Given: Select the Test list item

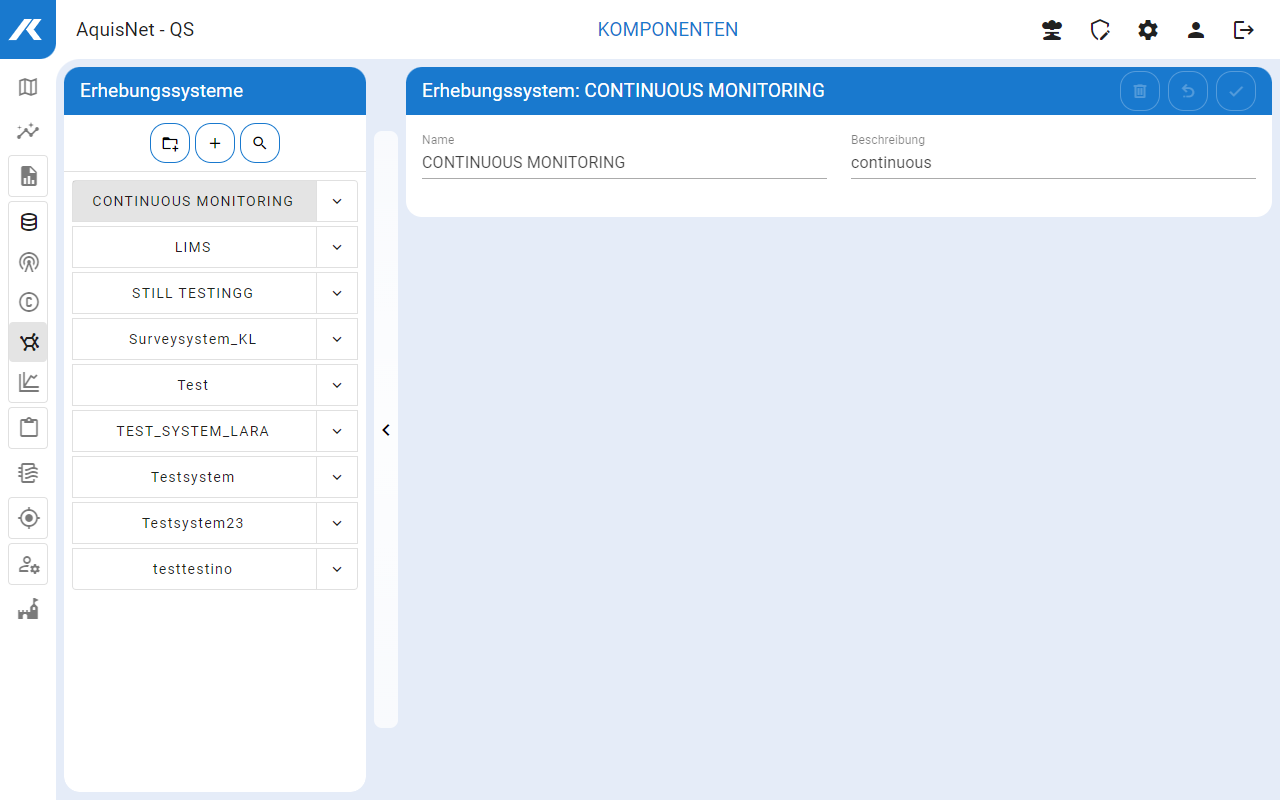Looking at the screenshot, I should pos(194,385).
